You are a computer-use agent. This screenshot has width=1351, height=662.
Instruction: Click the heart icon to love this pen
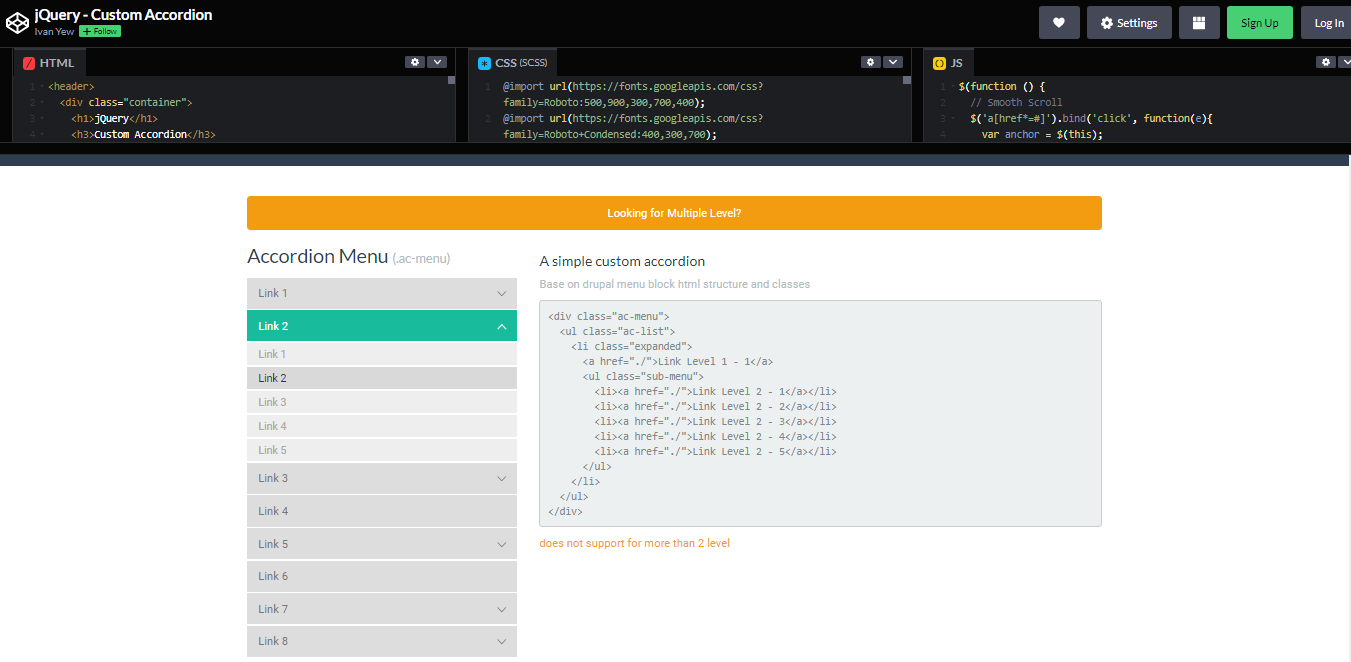(x=1059, y=22)
